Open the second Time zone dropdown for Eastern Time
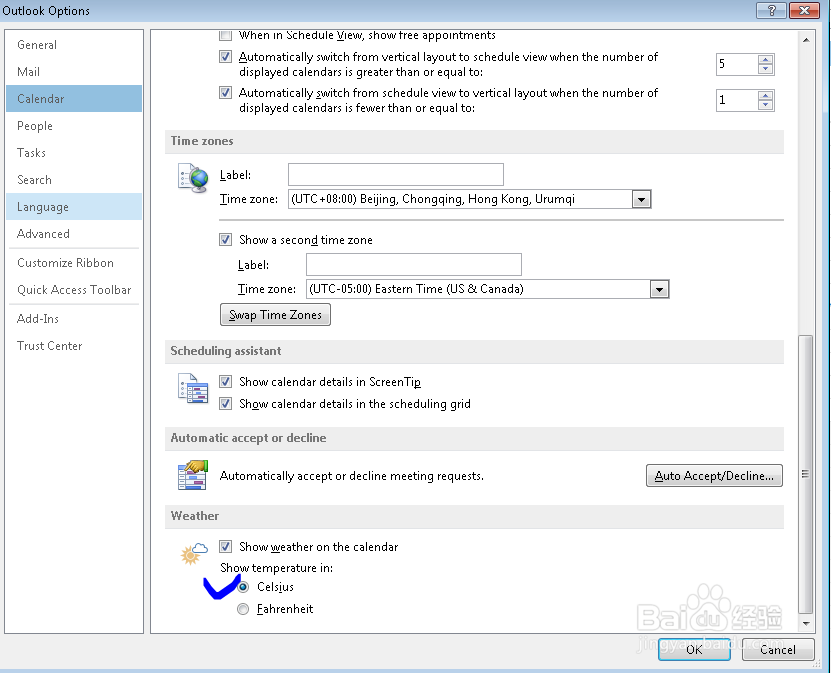The width and height of the screenshot is (831, 673). 659,289
